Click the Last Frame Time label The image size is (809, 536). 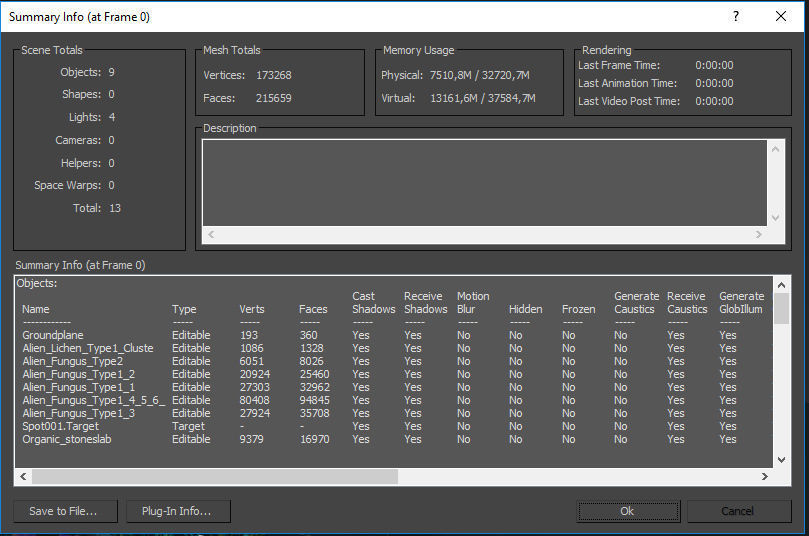point(619,66)
